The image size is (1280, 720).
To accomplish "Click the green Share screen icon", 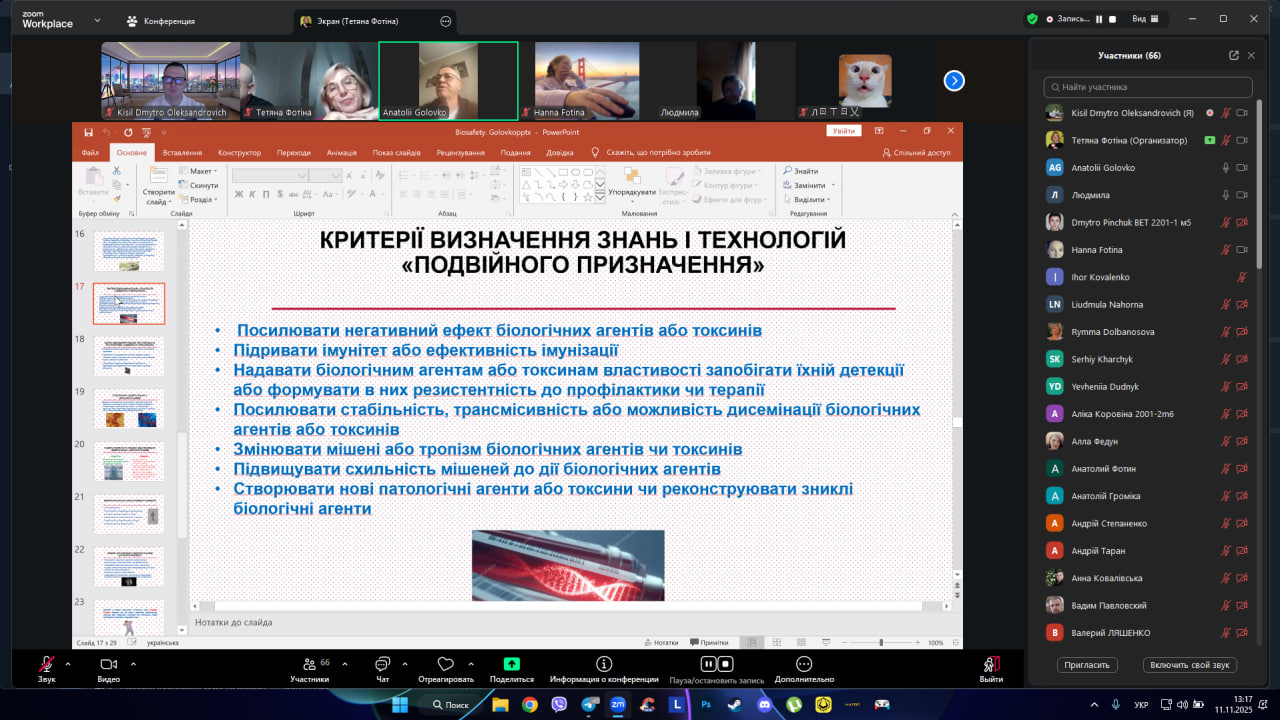I will click(511, 664).
